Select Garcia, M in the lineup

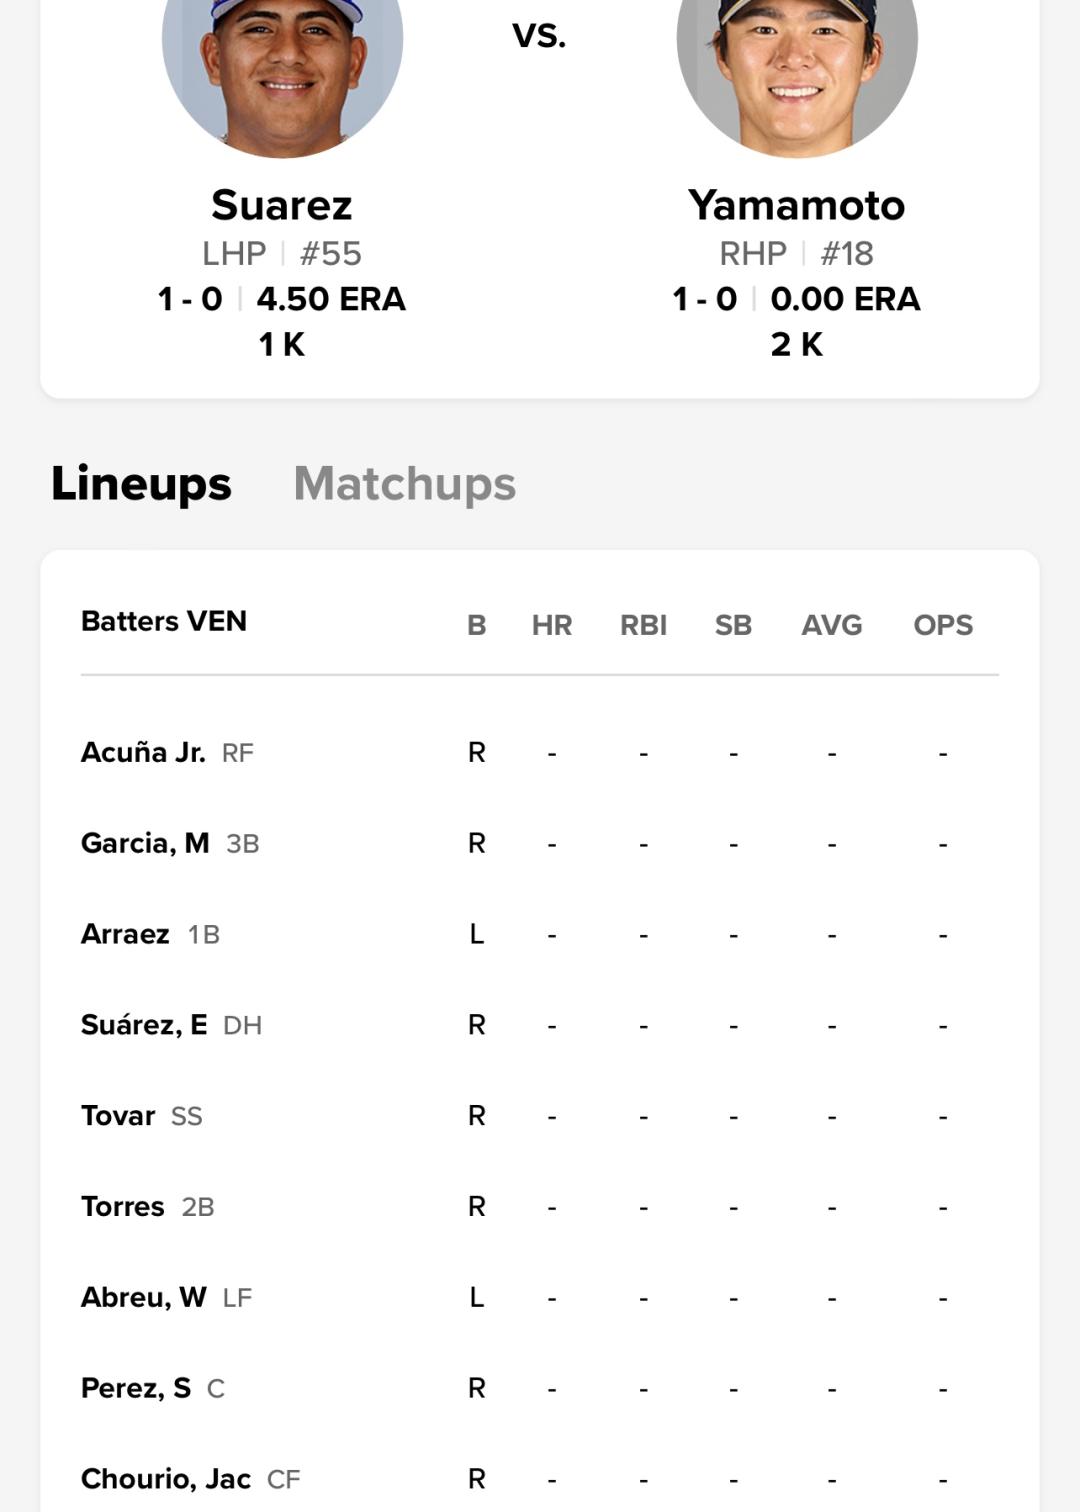(145, 843)
